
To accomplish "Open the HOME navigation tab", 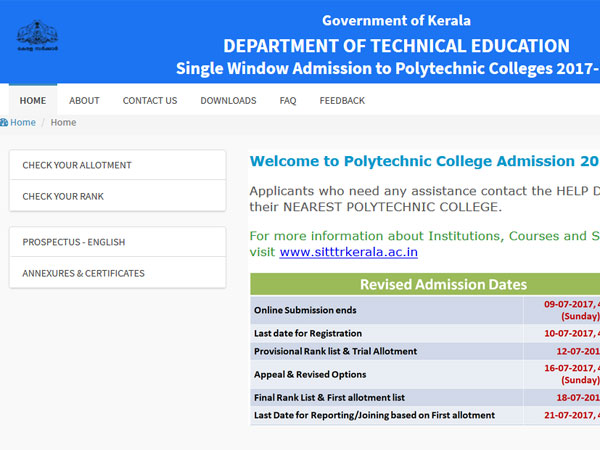I will (x=33, y=101).
